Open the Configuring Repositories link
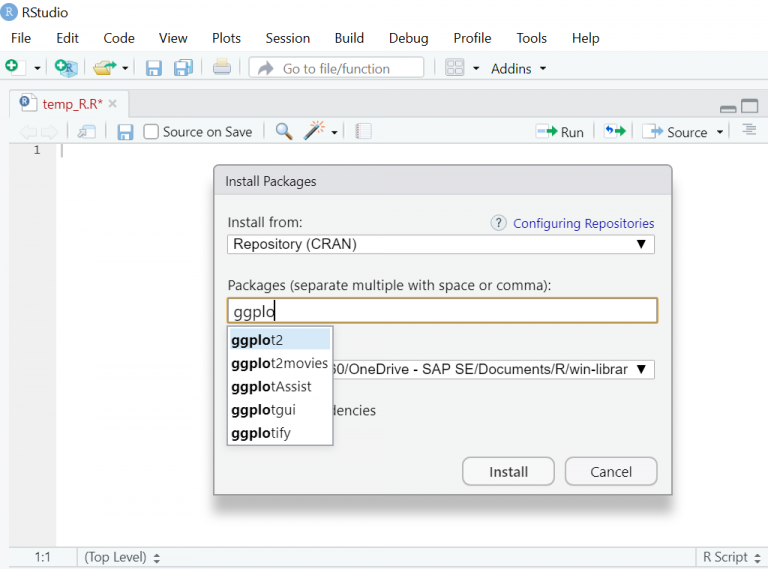The height and width of the screenshot is (569, 768). pos(583,223)
